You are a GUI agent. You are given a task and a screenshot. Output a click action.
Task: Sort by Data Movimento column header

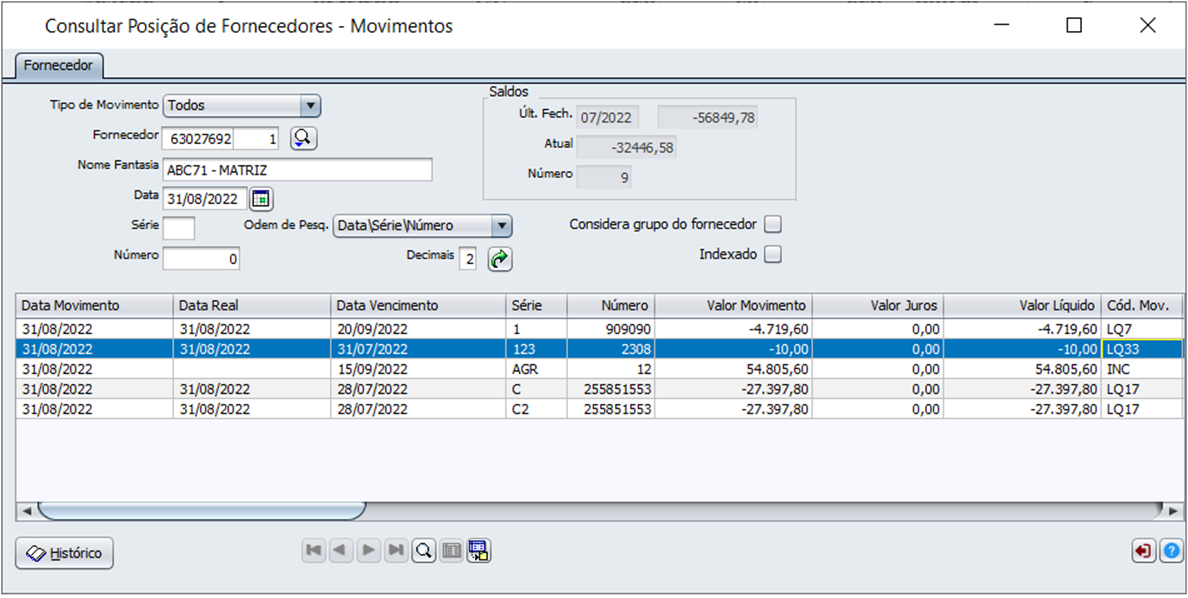pos(95,305)
